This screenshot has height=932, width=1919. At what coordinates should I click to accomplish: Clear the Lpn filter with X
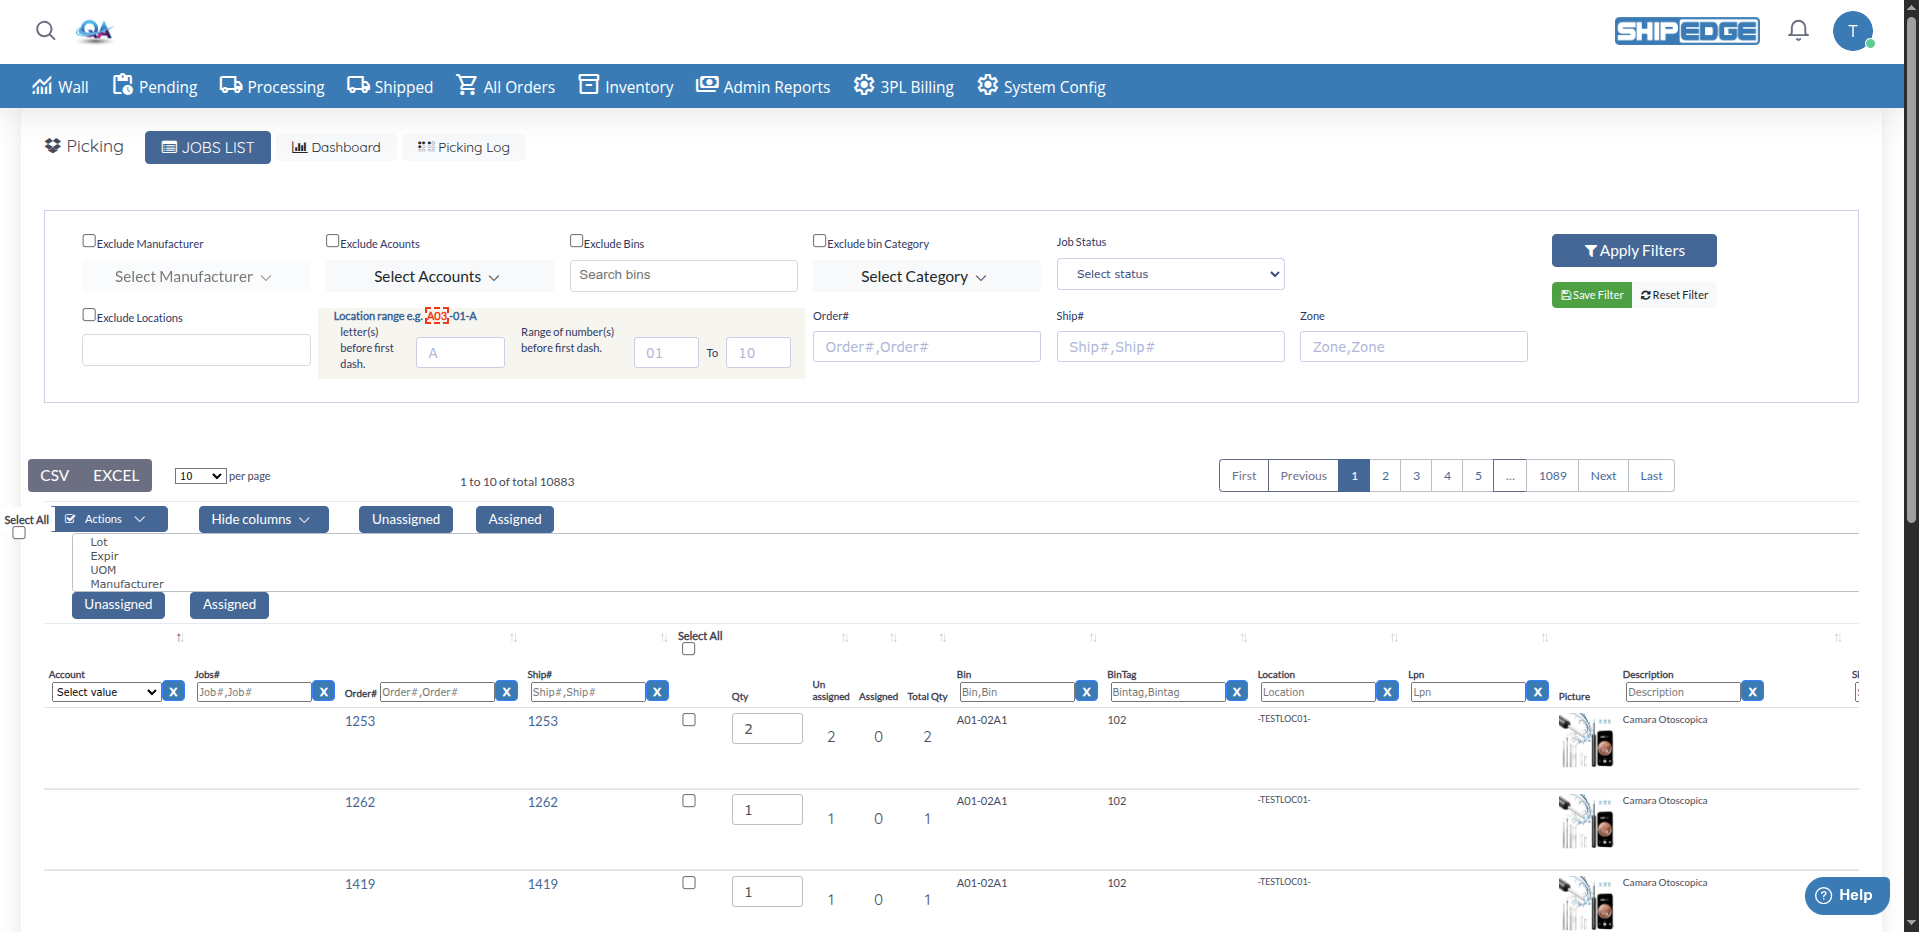pyautogui.click(x=1538, y=691)
